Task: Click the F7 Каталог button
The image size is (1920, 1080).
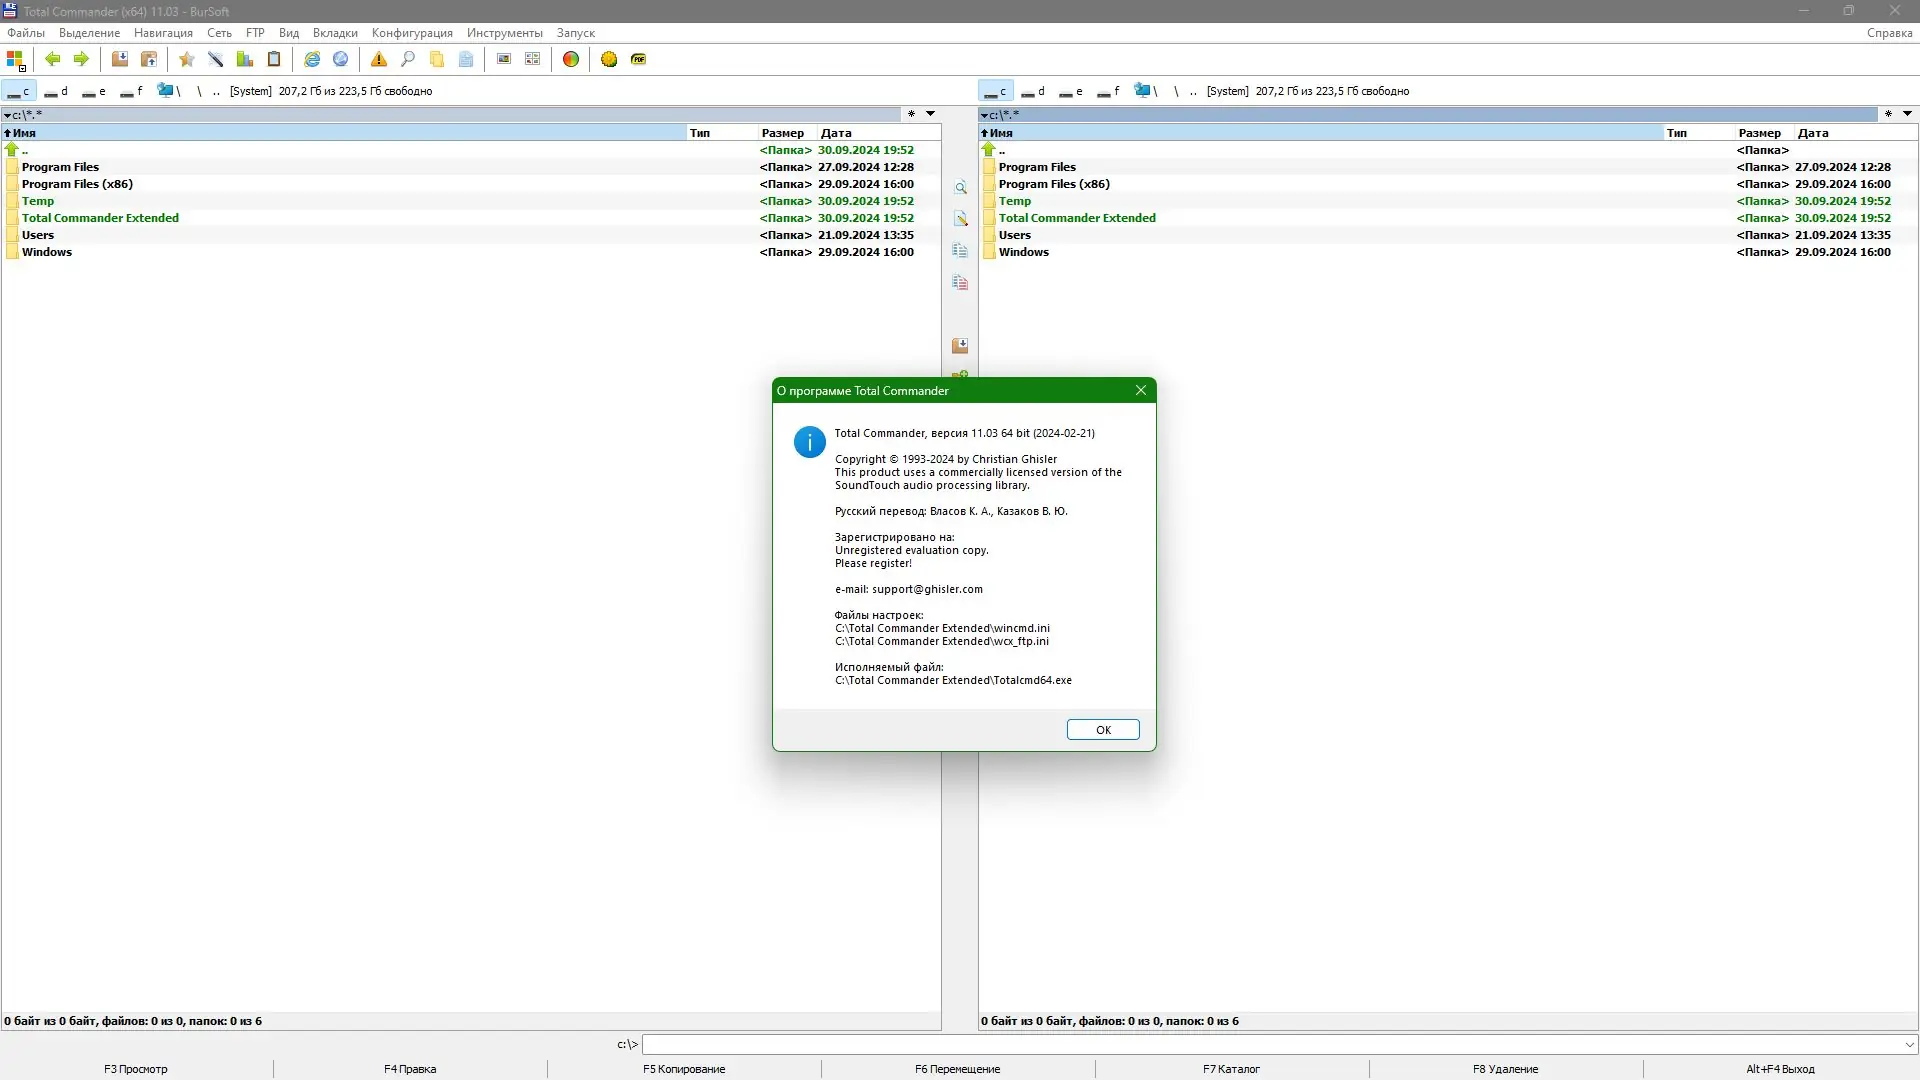Action: pos(1231,1069)
